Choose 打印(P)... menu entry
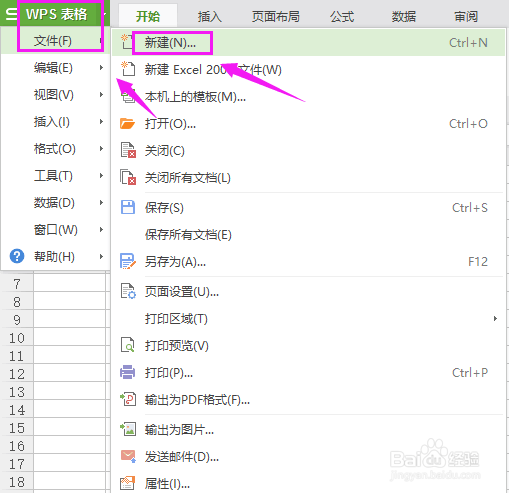Screen dimensions: 509x493 (308, 373)
